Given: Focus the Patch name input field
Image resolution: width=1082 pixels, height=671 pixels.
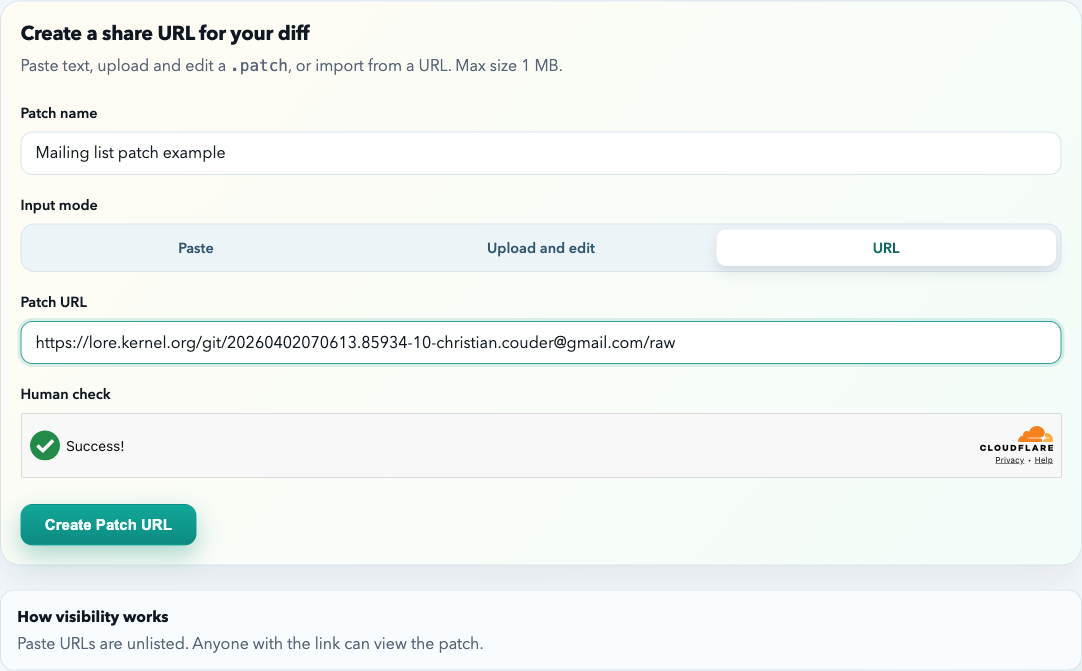Looking at the screenshot, I should point(540,153).
